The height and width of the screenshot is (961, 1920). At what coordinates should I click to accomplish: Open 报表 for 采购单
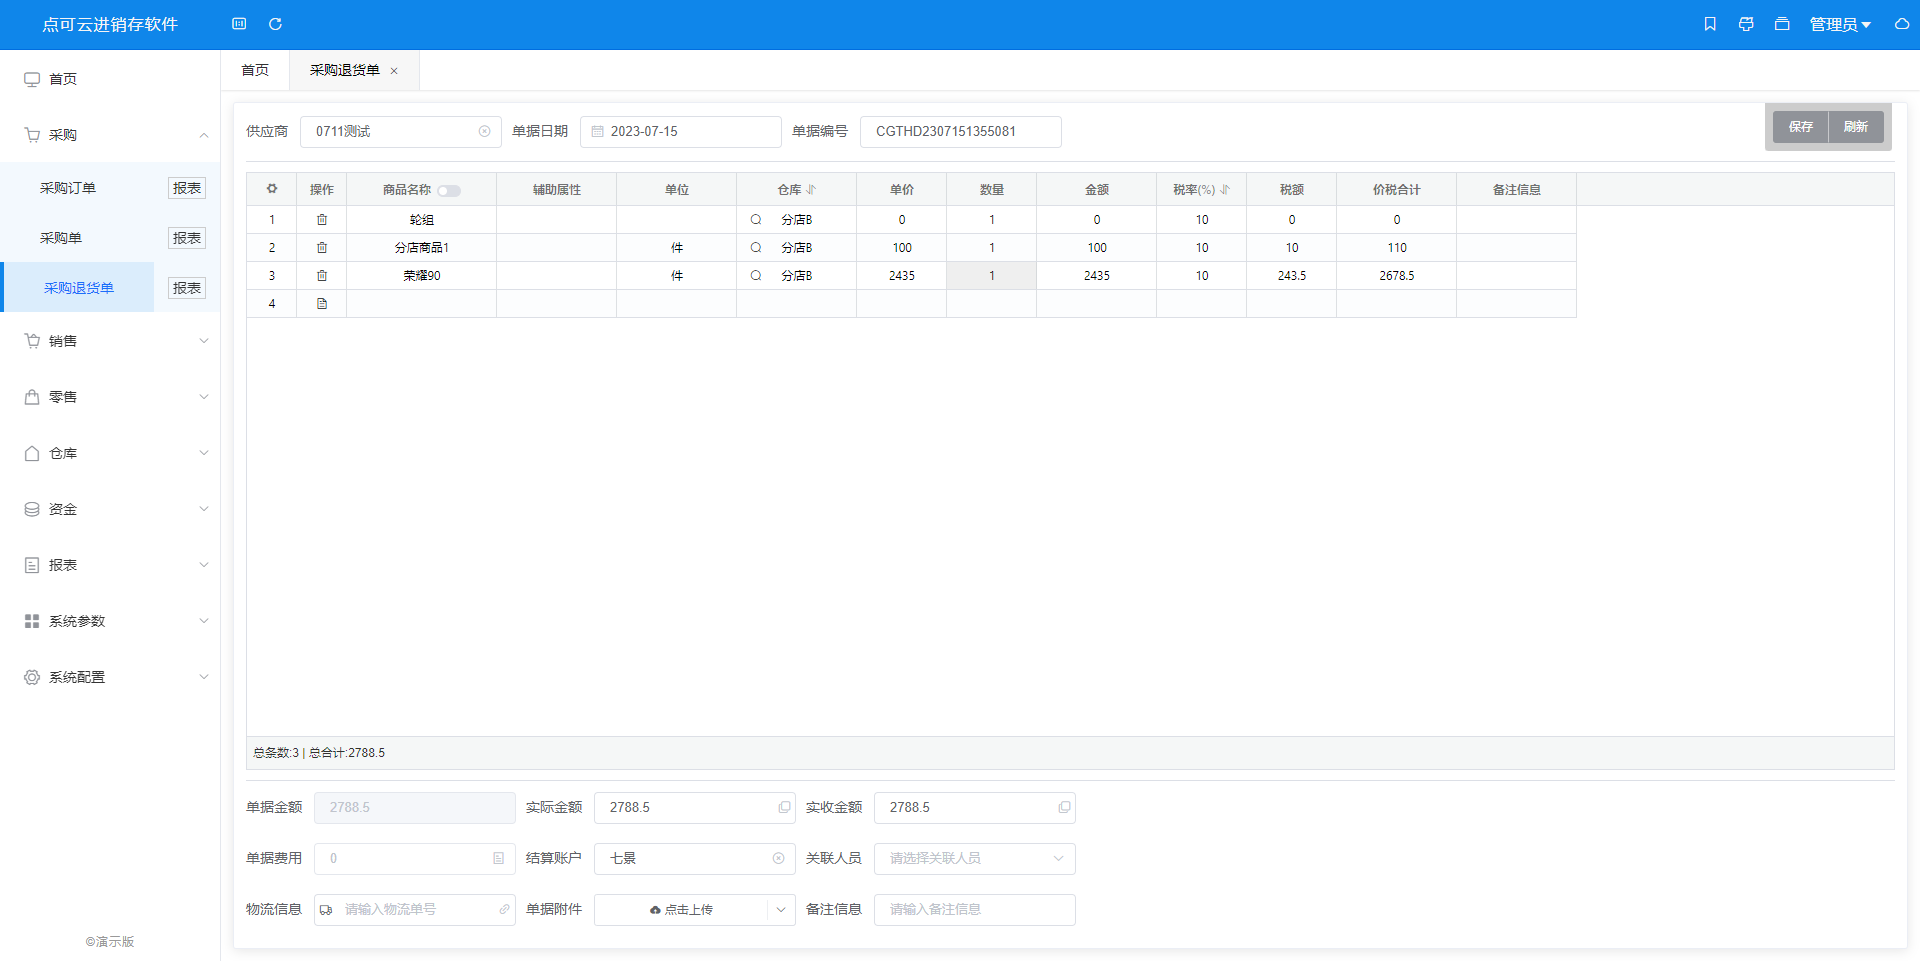pyautogui.click(x=187, y=238)
